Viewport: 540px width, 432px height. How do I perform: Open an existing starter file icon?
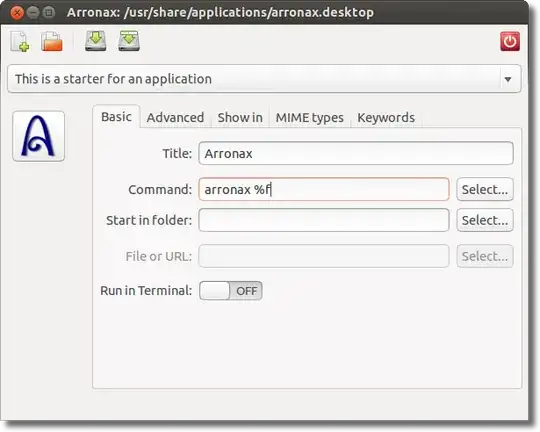point(52,41)
